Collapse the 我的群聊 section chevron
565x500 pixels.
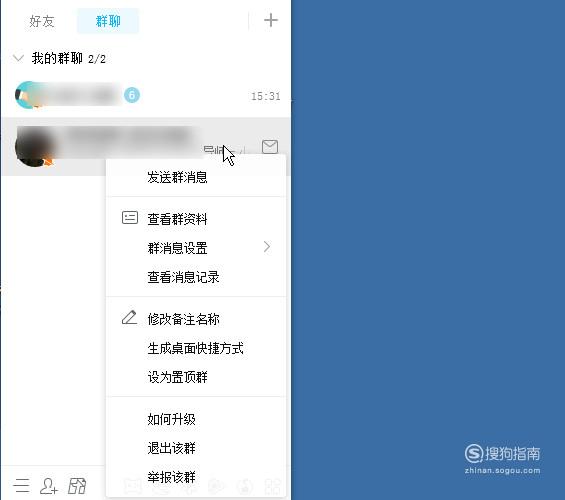point(18,58)
